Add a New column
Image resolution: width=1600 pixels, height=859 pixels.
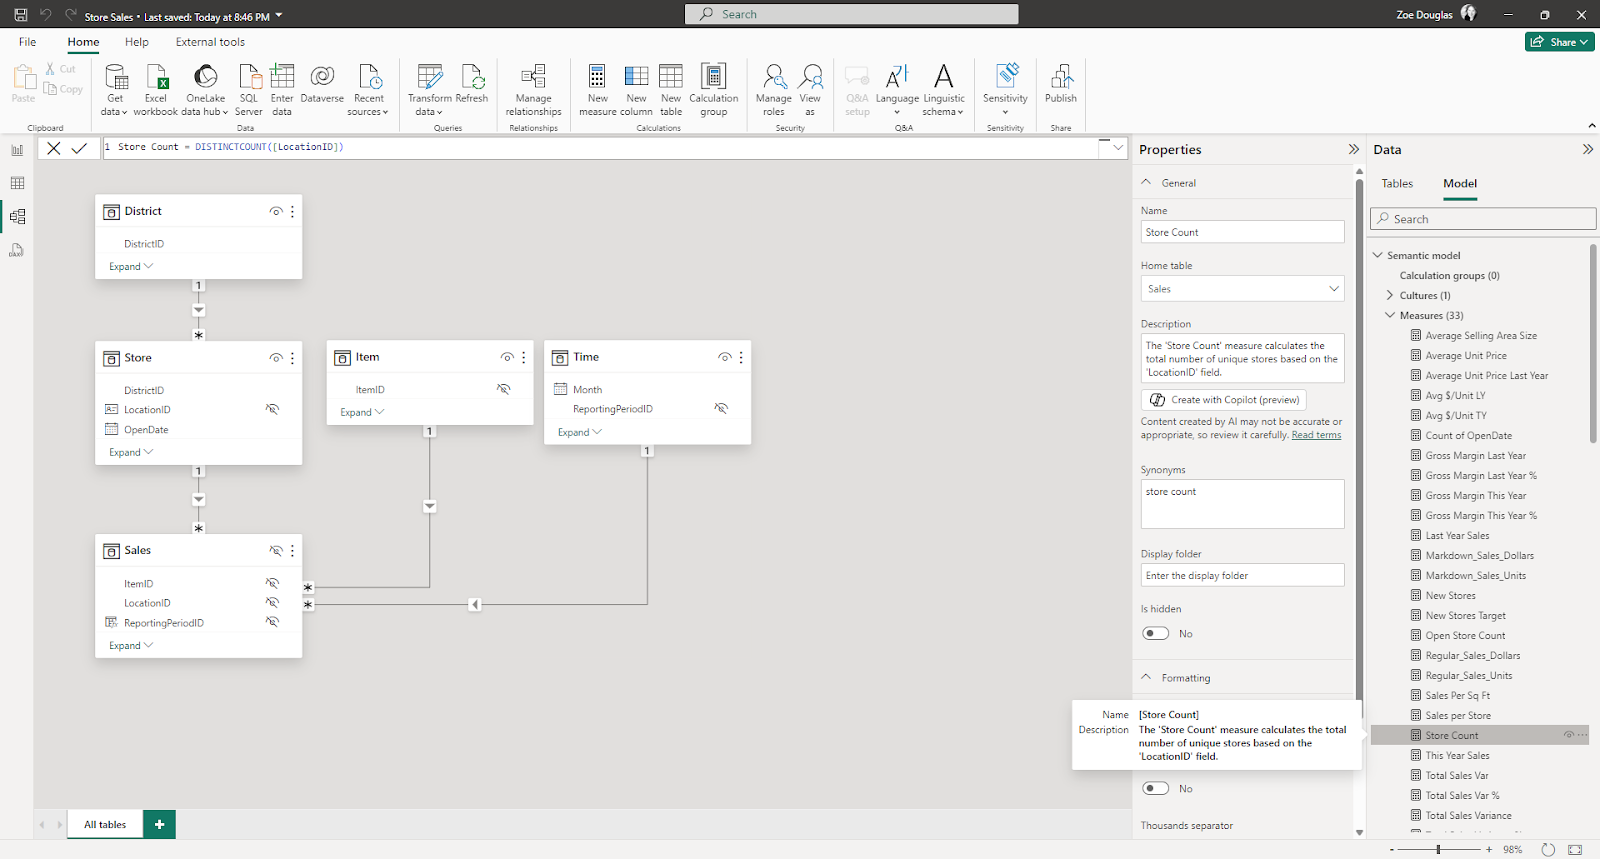pyautogui.click(x=636, y=90)
